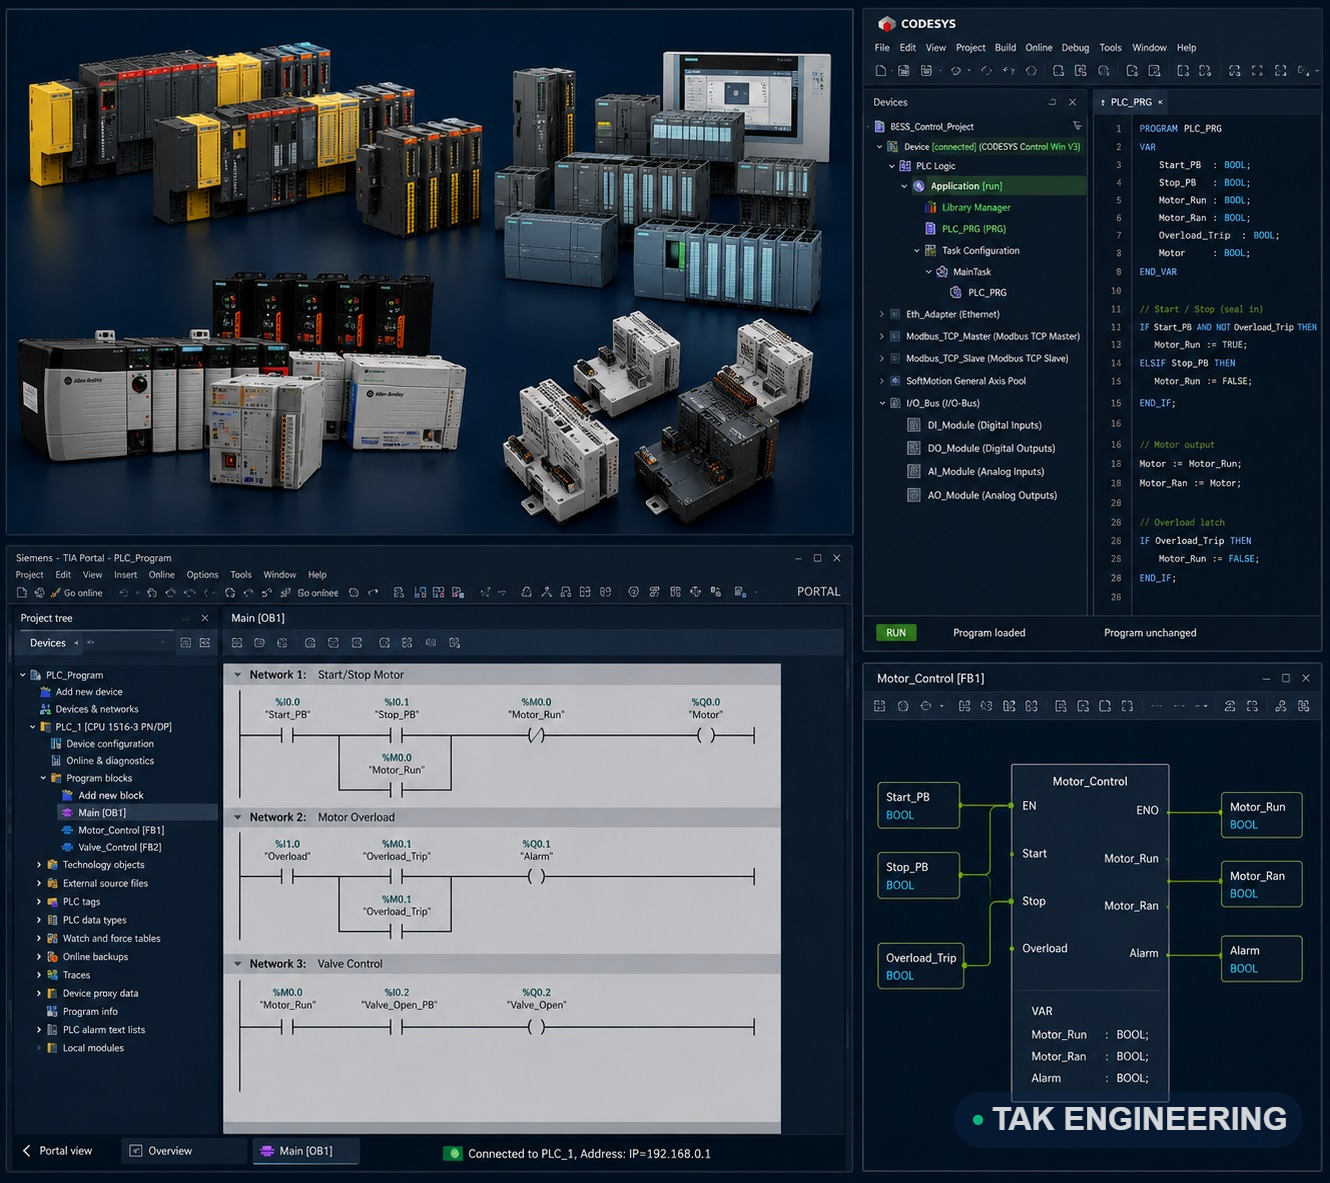This screenshot has height=1183, width=1330.
Task: Click the %Q0.0 "Motor" coil
Action: point(705,735)
